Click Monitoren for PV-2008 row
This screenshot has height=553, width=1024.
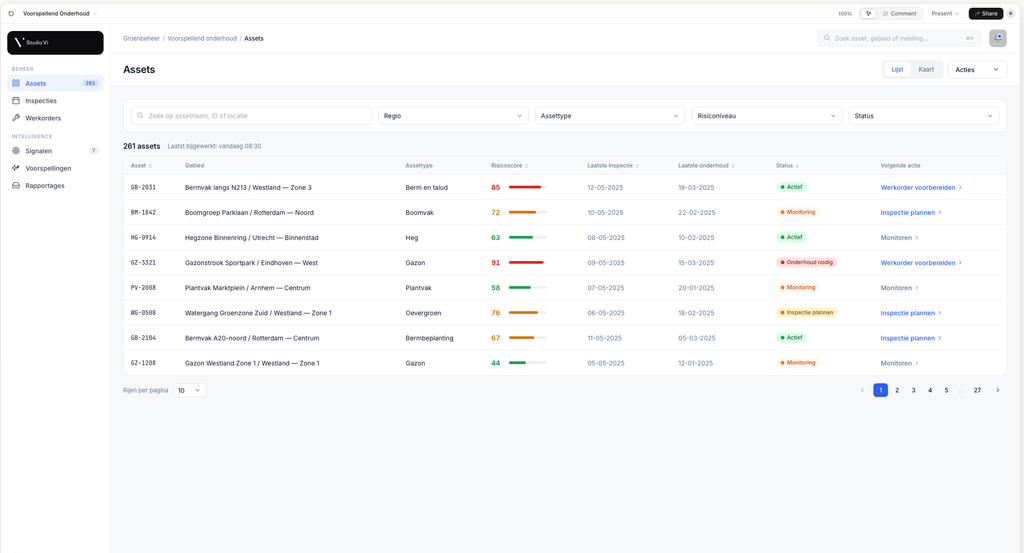[x=899, y=288]
